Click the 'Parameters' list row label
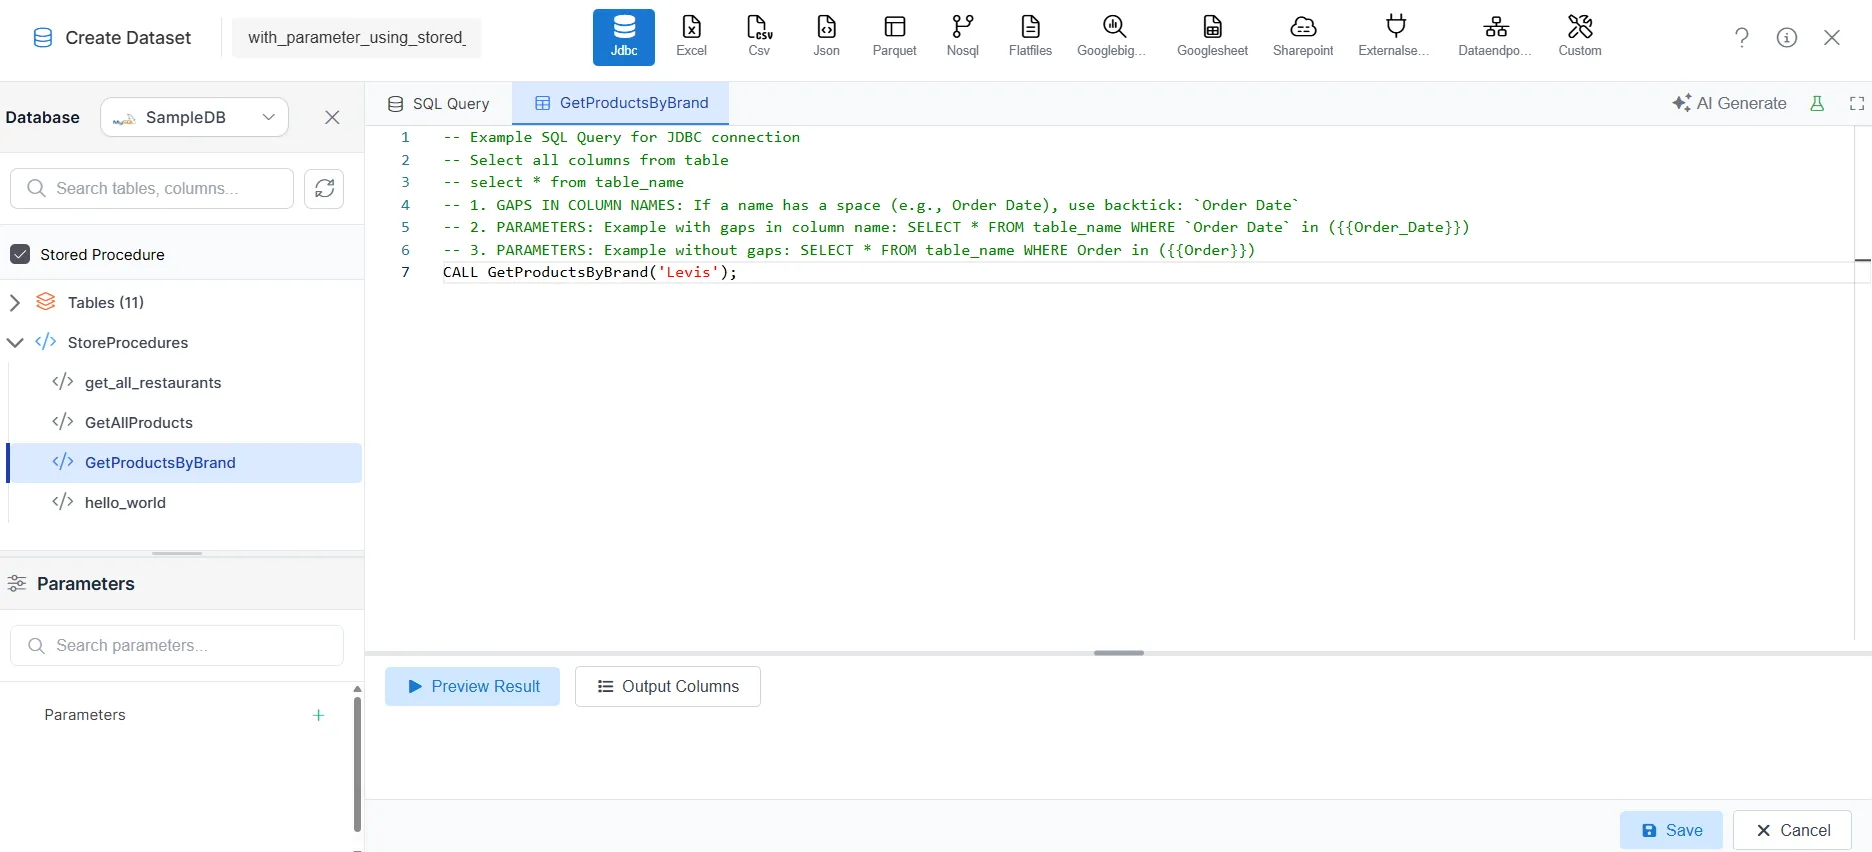Screen dimensions: 1872x852 [x=85, y=715]
